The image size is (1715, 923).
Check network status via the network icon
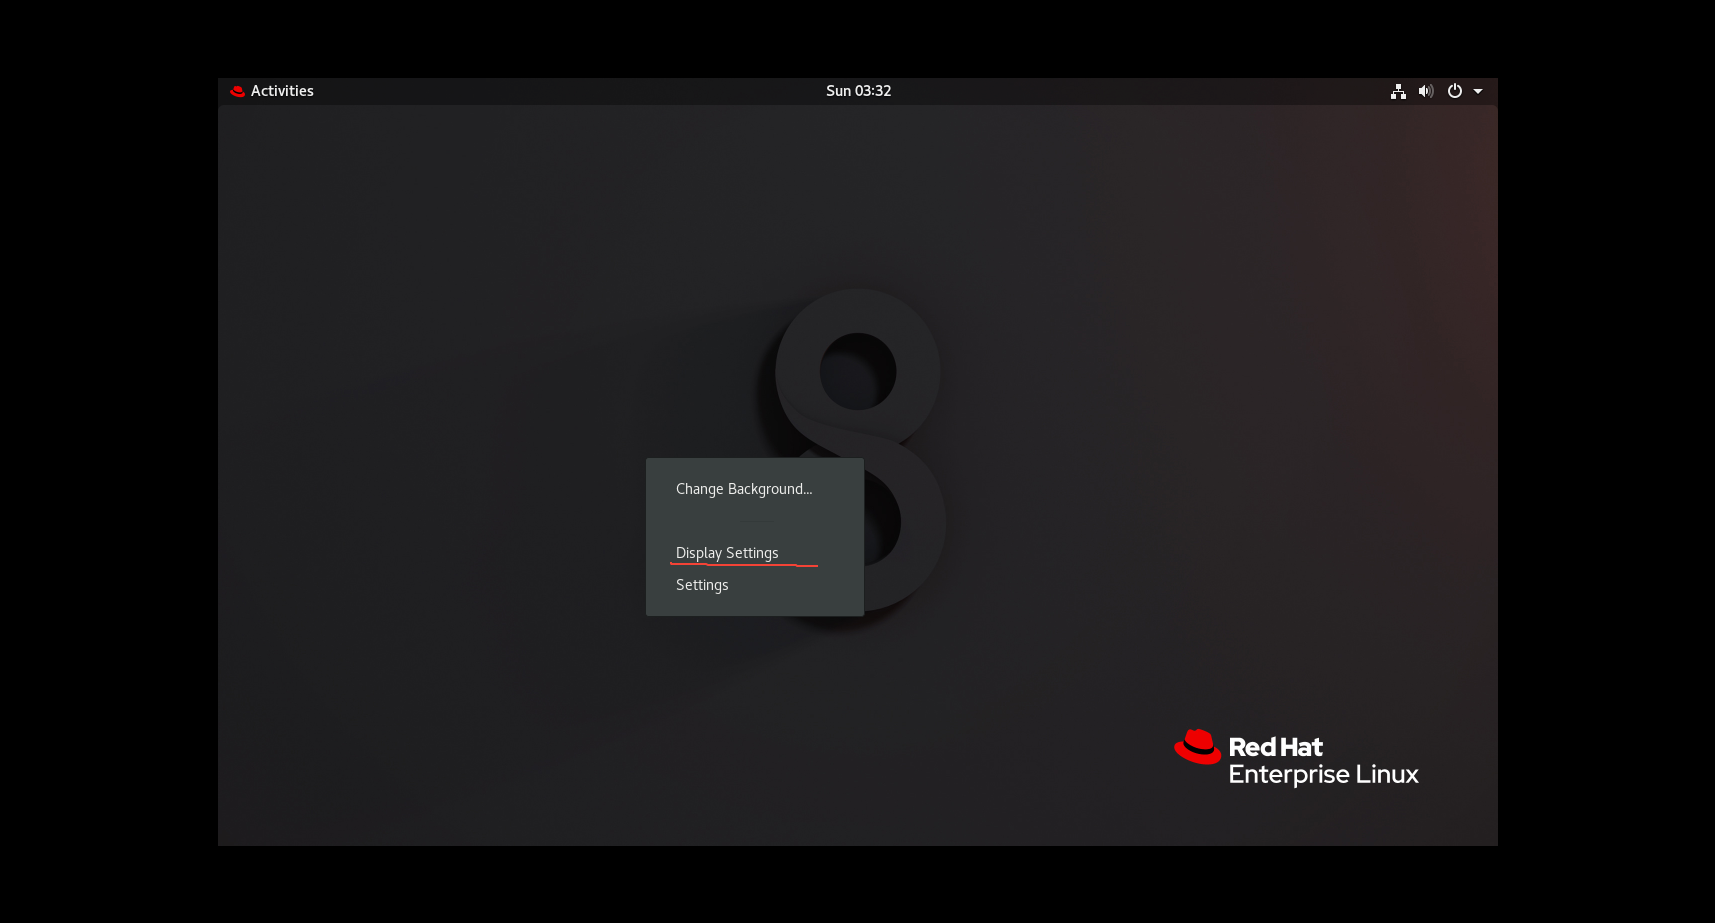click(1397, 90)
